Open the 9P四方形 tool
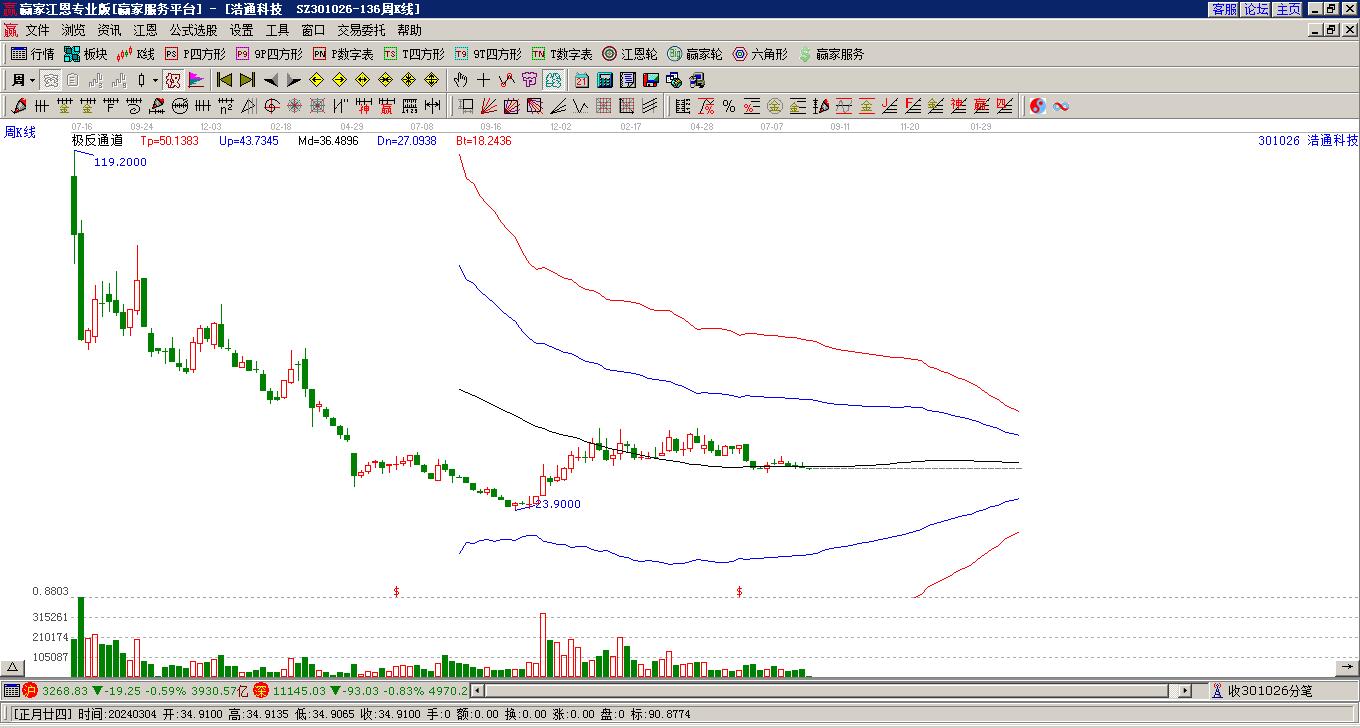Image resolution: width=1360 pixels, height=728 pixels. [x=269, y=54]
